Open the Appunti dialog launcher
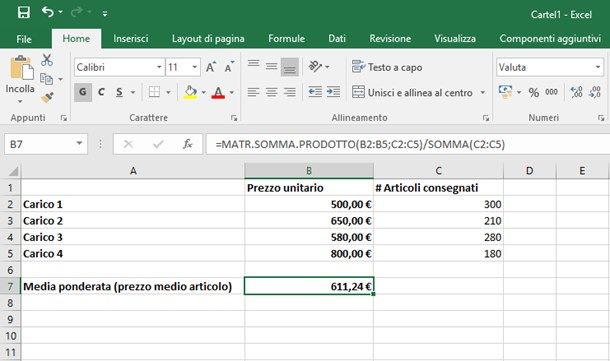The image size is (610, 361). pos(63,118)
